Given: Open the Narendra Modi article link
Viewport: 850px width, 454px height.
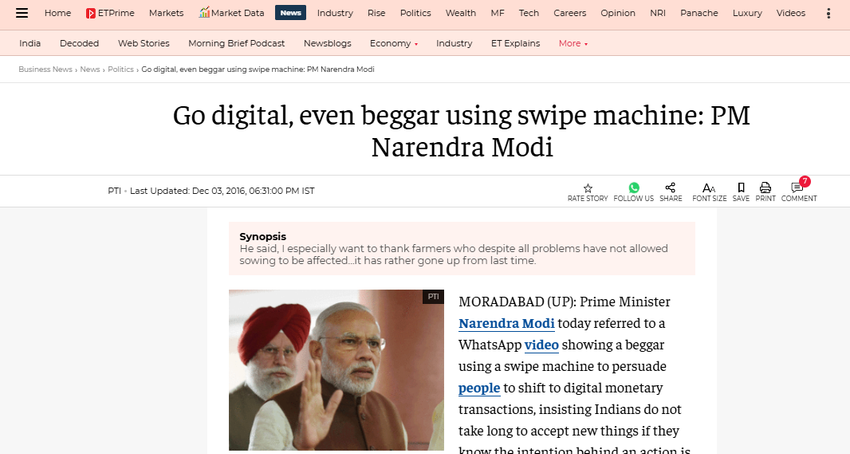Looking at the screenshot, I should tap(506, 323).
